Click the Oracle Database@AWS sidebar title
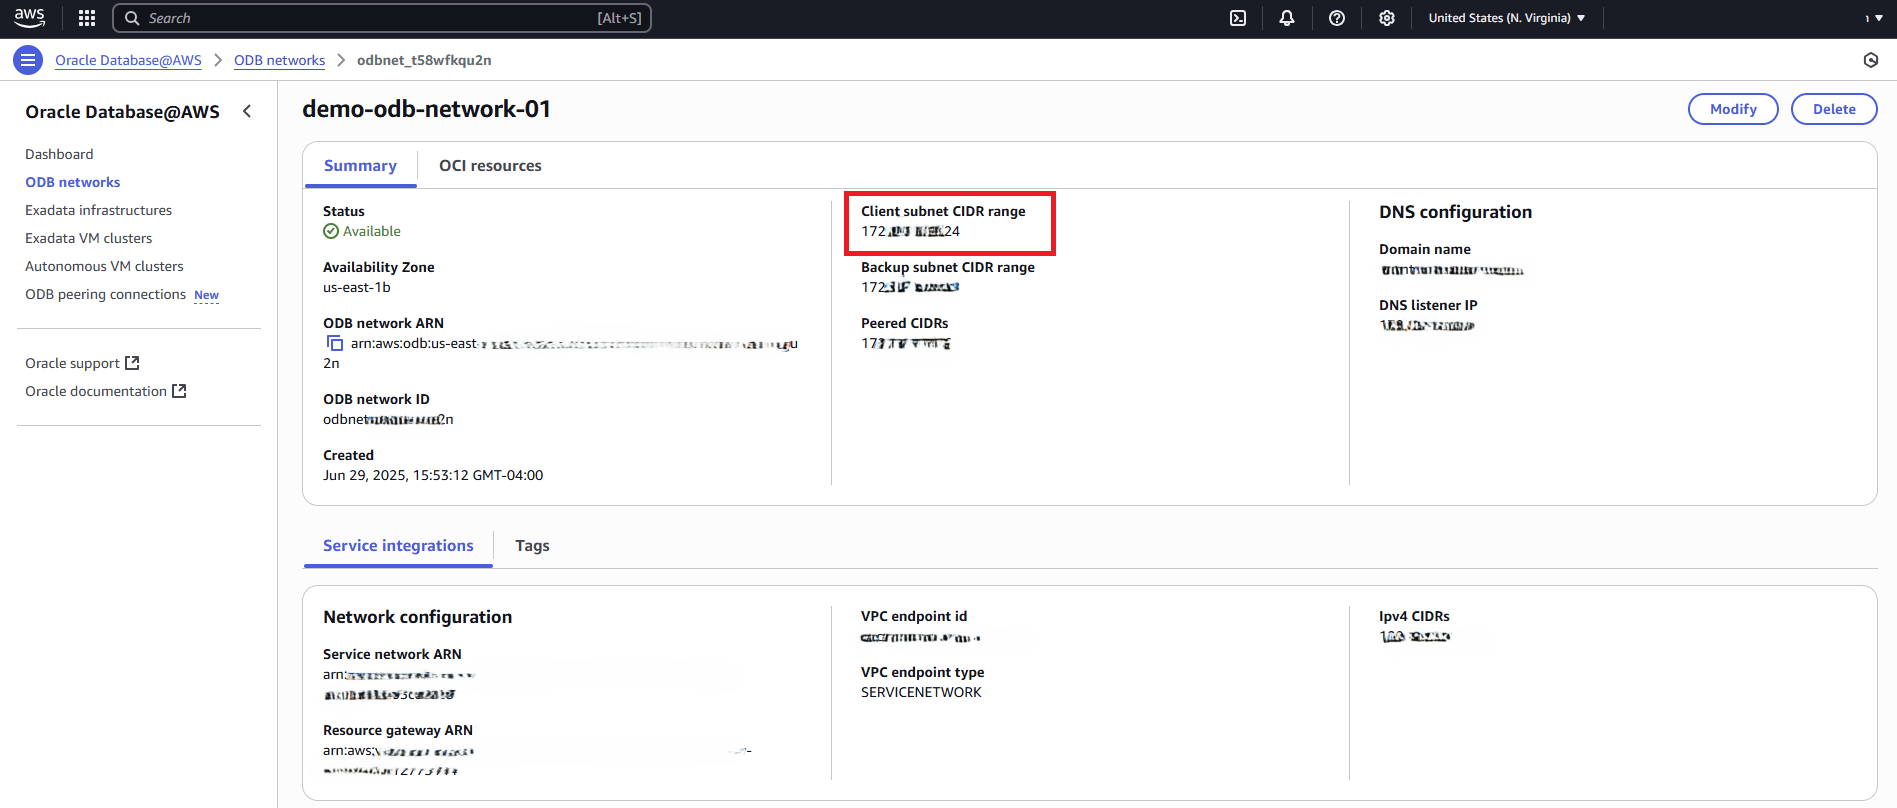 coord(122,112)
